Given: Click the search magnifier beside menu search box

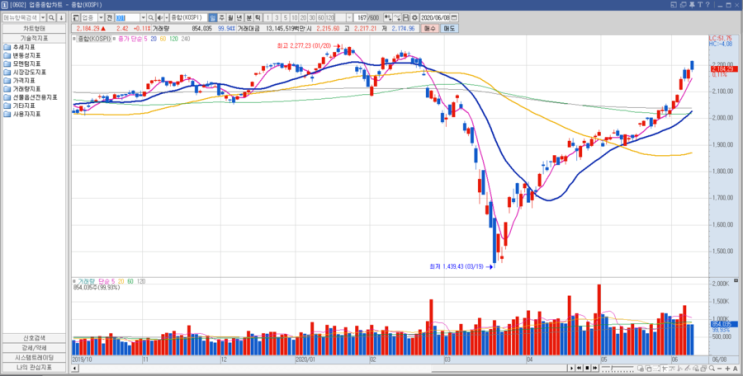Looking at the screenshot, I should [x=51, y=18].
